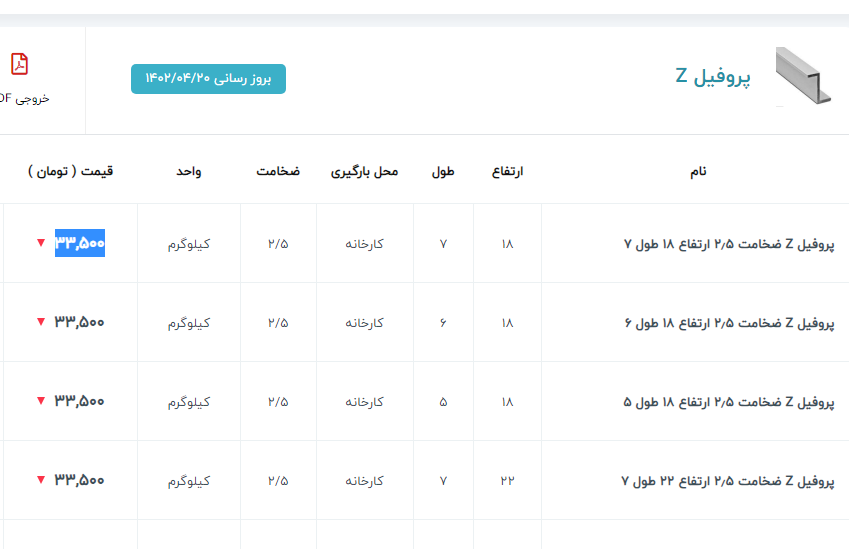Click the ضخامت column header
Viewport: 849px width, 549px height.
coord(277,172)
